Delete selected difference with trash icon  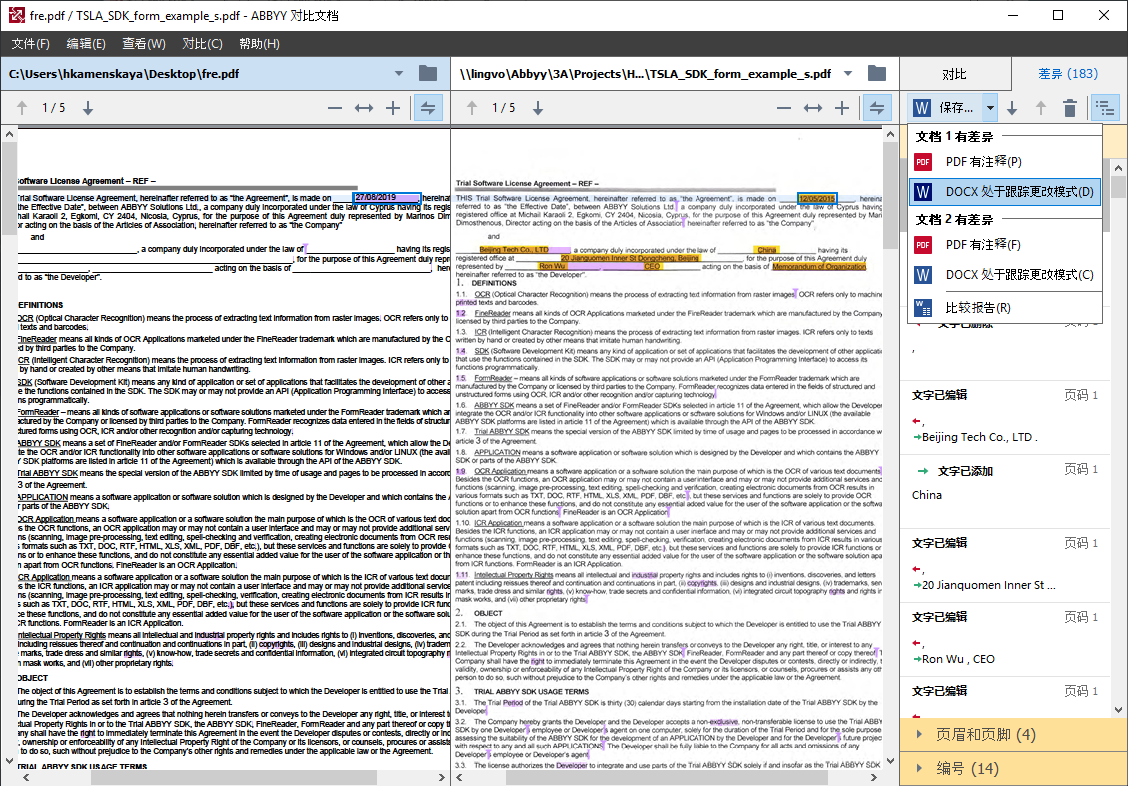(1069, 108)
